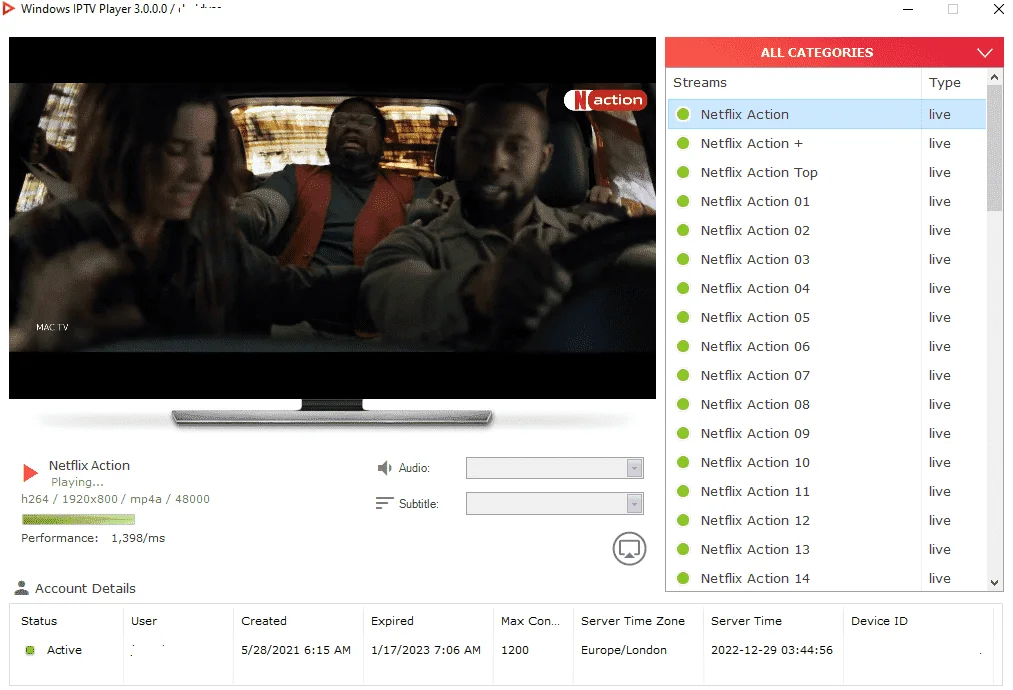Viewport: 1013px width, 690px height.
Task: Click the stream list scrollbar thumb
Action: 994,147
